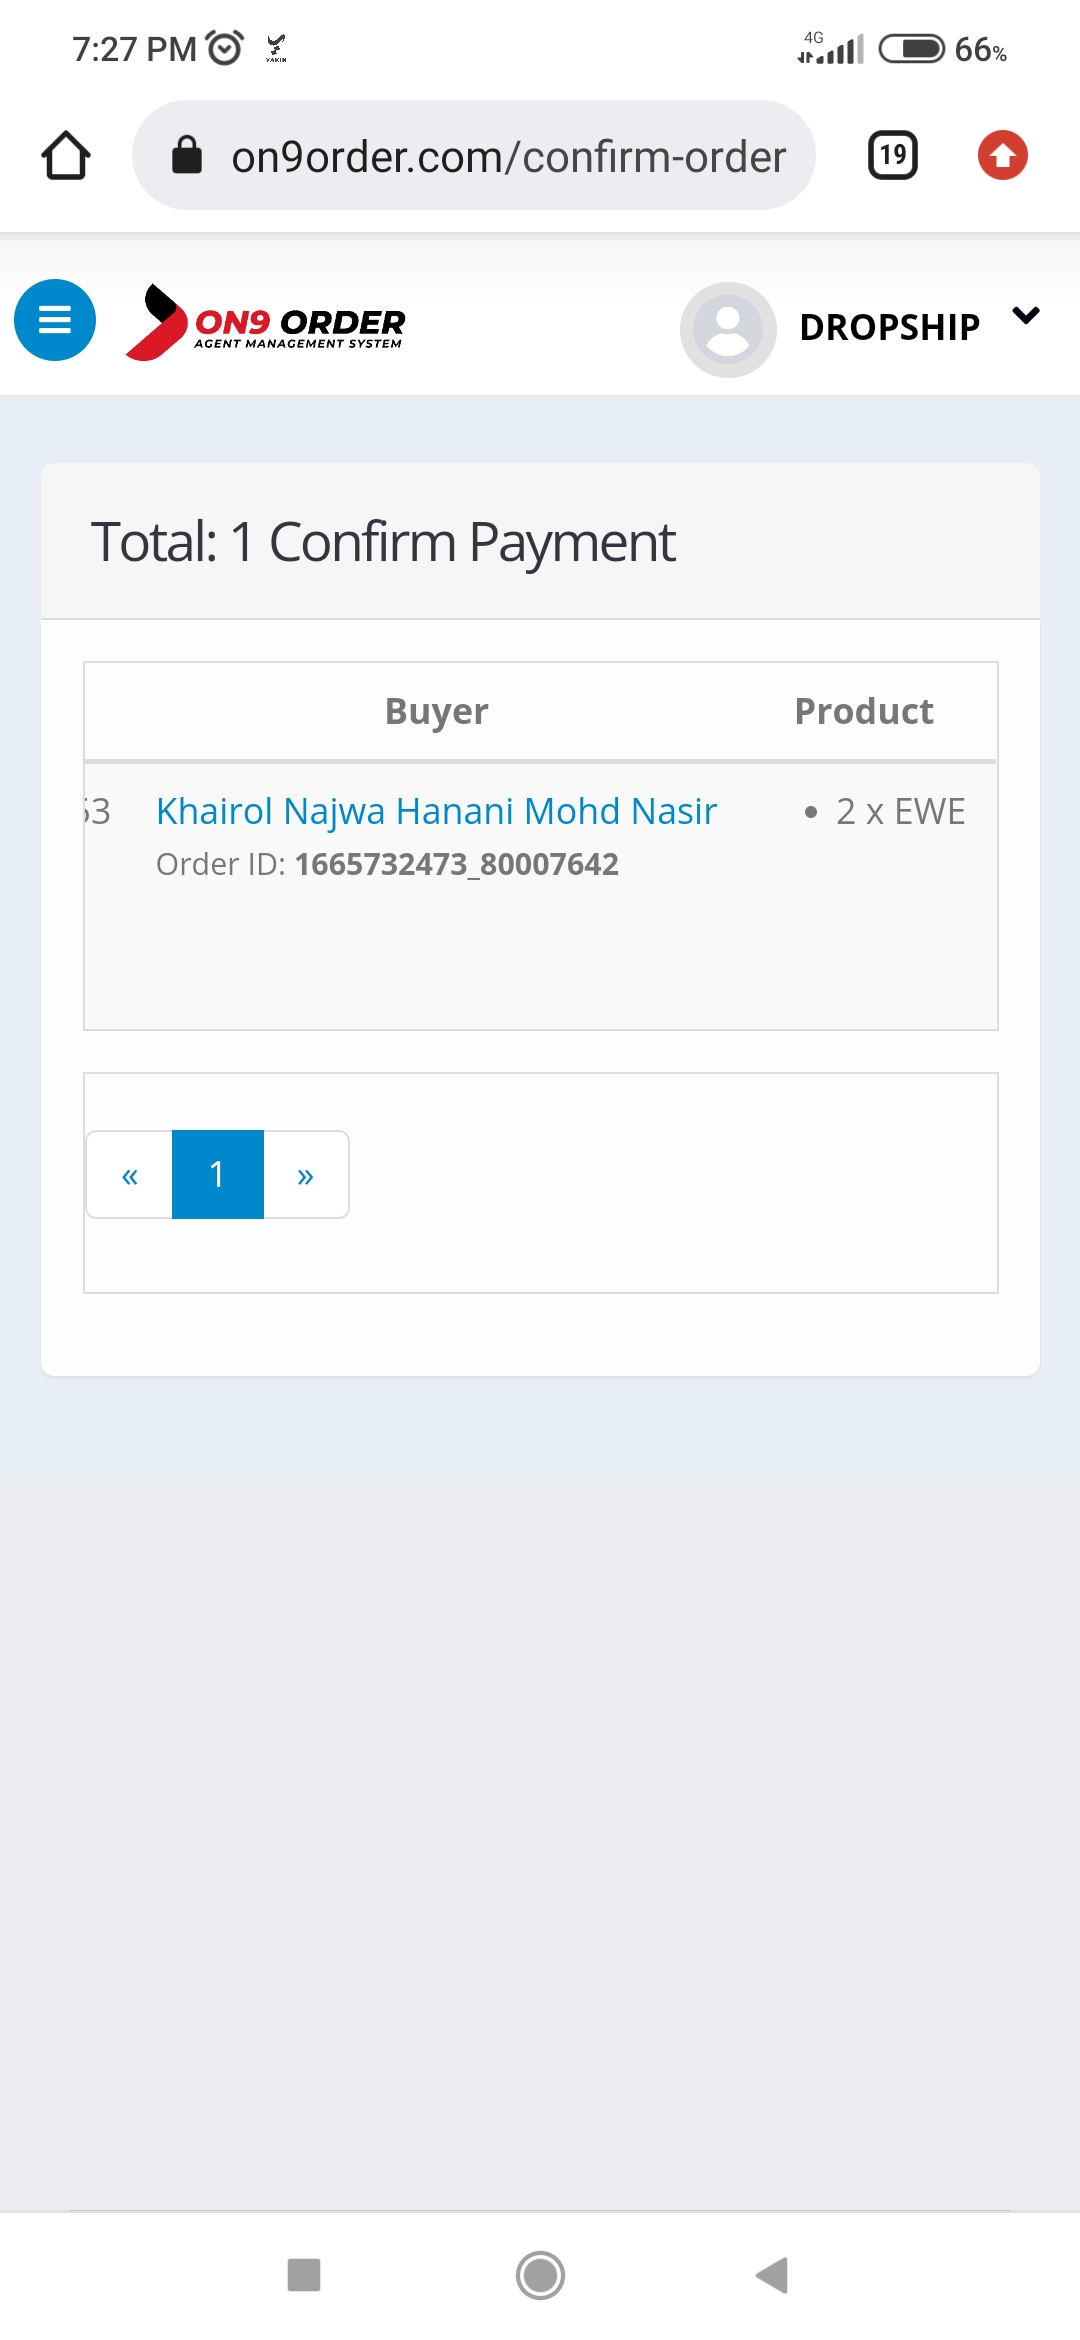Image resolution: width=1080 pixels, height=2340 pixels.
Task: Tap the Android recent apps square
Action: tap(304, 2274)
